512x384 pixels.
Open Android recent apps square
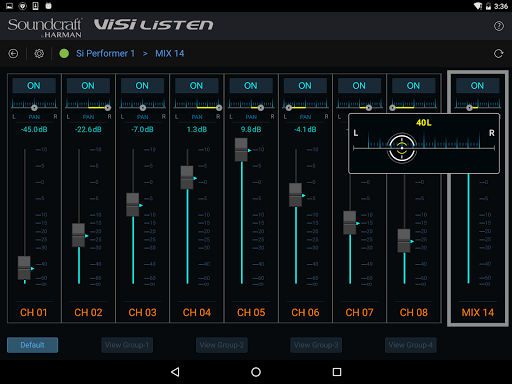coord(337,372)
